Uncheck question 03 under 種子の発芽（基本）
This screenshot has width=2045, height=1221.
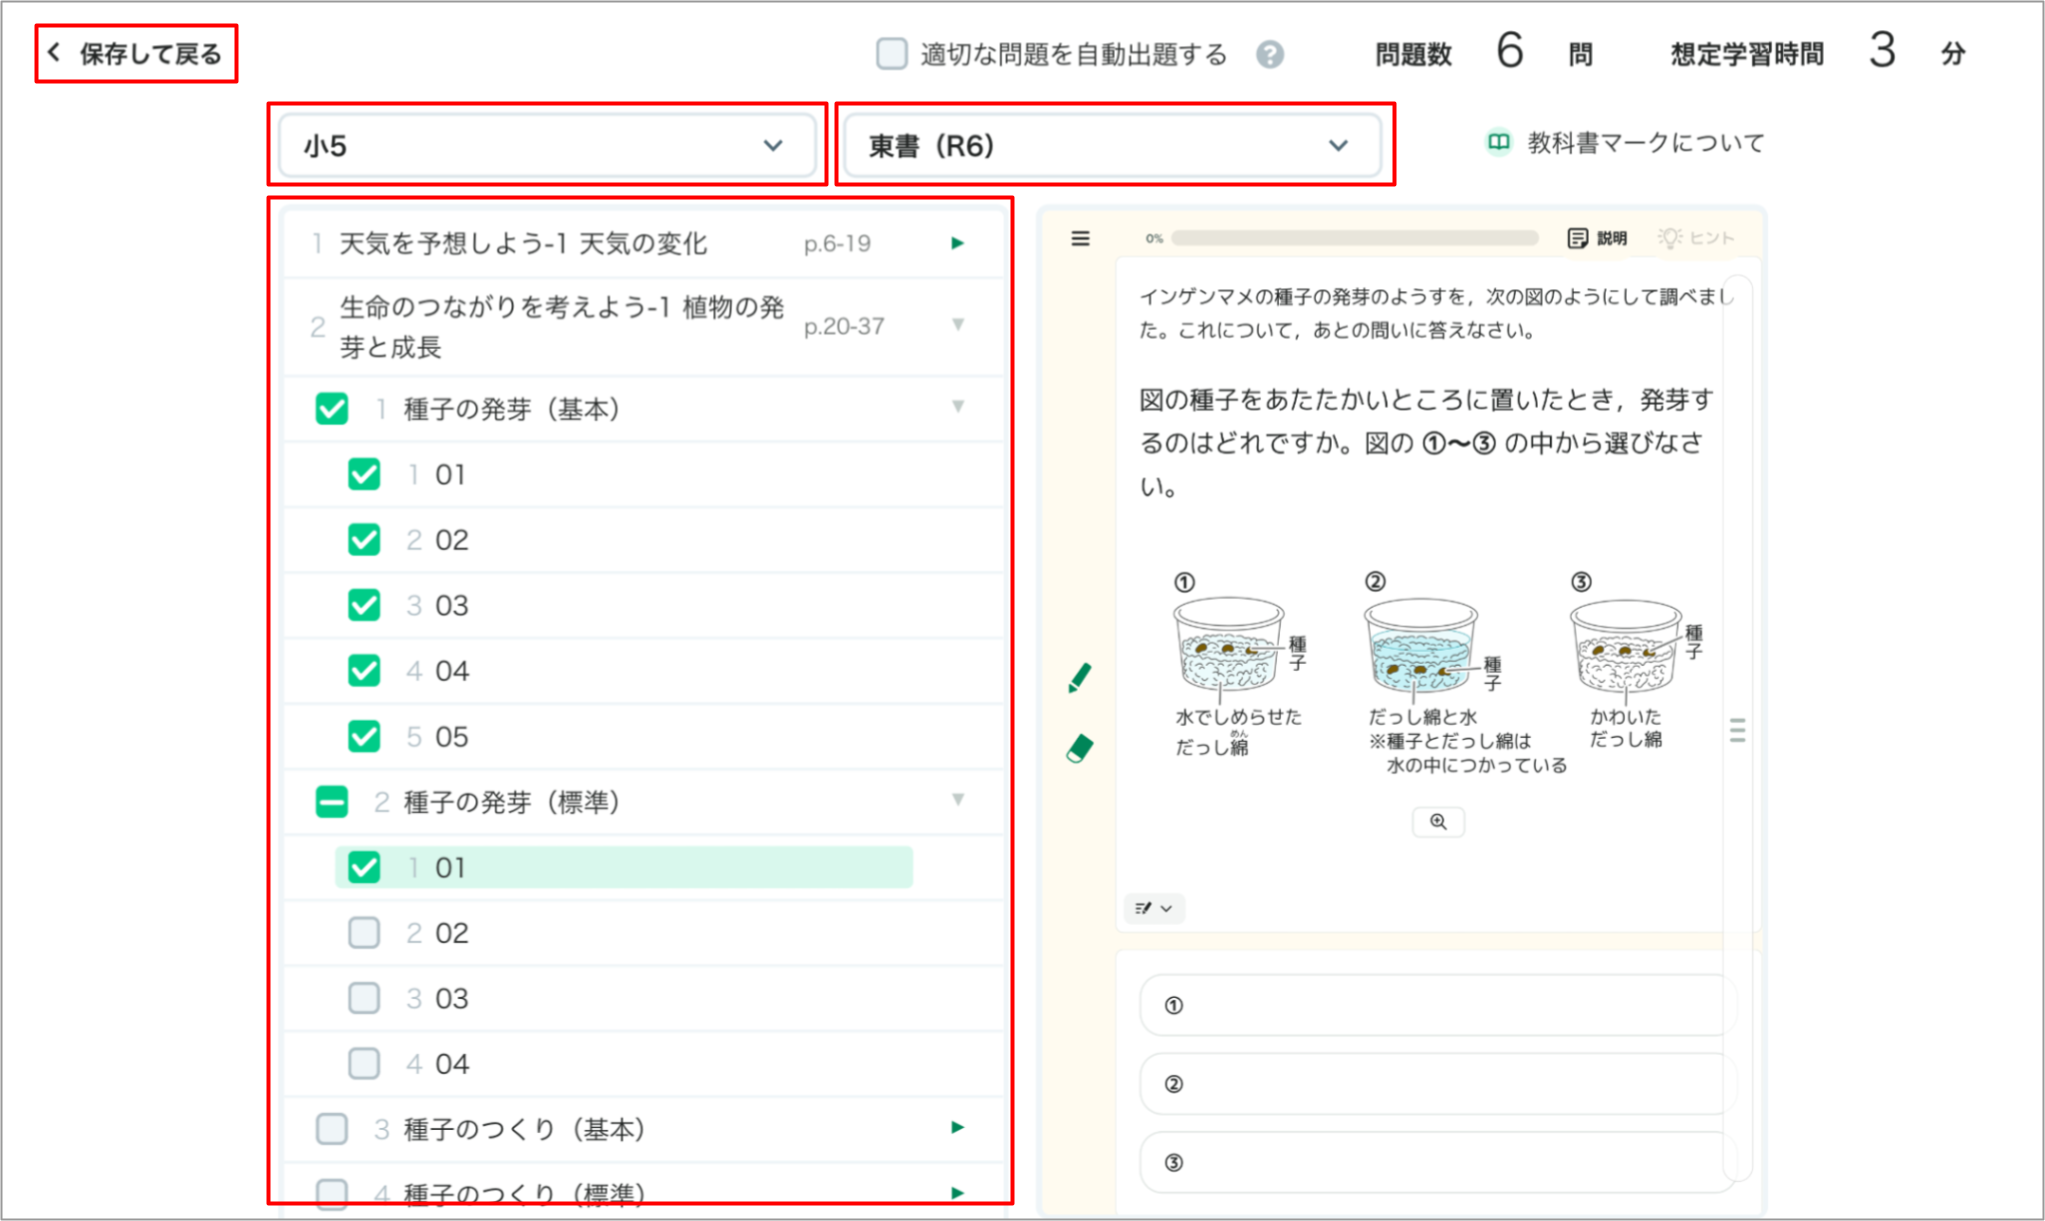point(364,605)
